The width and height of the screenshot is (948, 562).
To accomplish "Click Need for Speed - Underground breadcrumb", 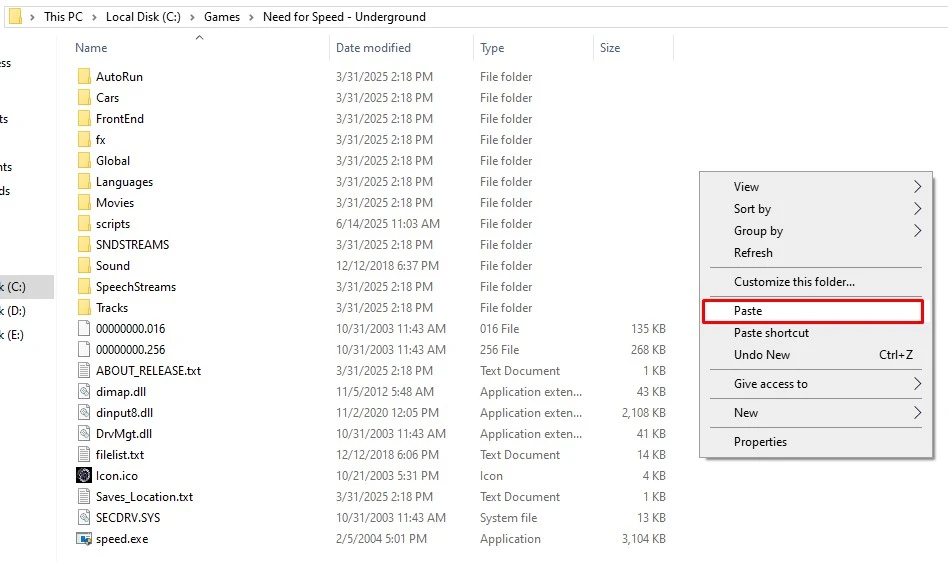I will tap(344, 17).
